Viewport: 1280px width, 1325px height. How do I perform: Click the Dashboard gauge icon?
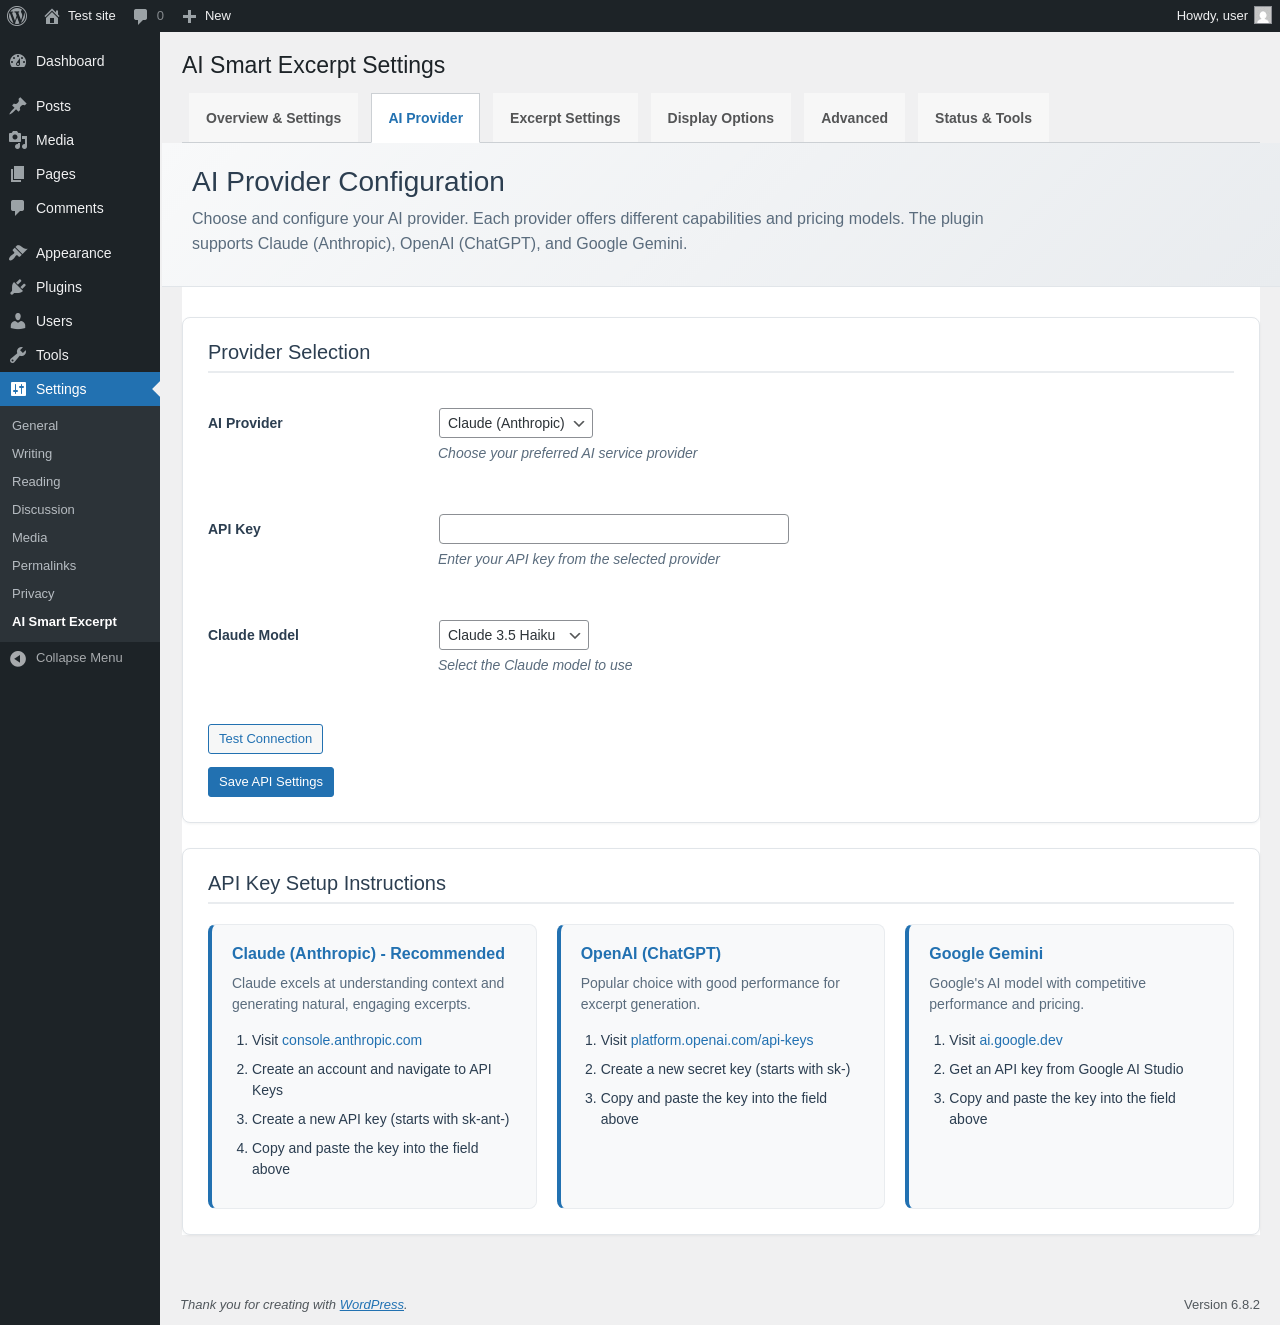[x=18, y=61]
